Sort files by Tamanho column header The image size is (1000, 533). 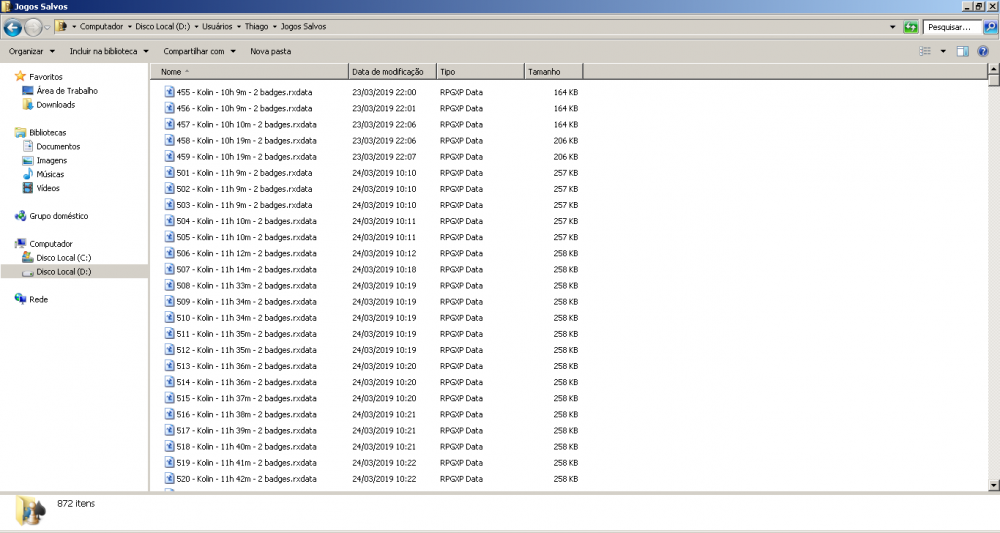coord(545,72)
